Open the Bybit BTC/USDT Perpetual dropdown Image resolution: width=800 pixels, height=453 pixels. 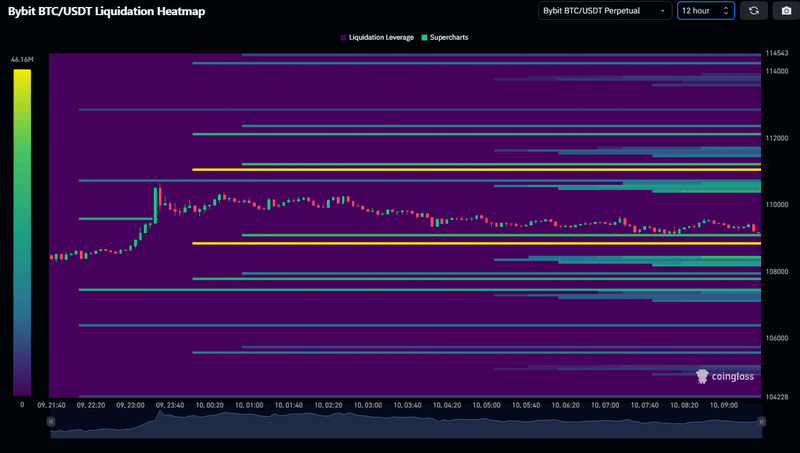click(x=605, y=11)
